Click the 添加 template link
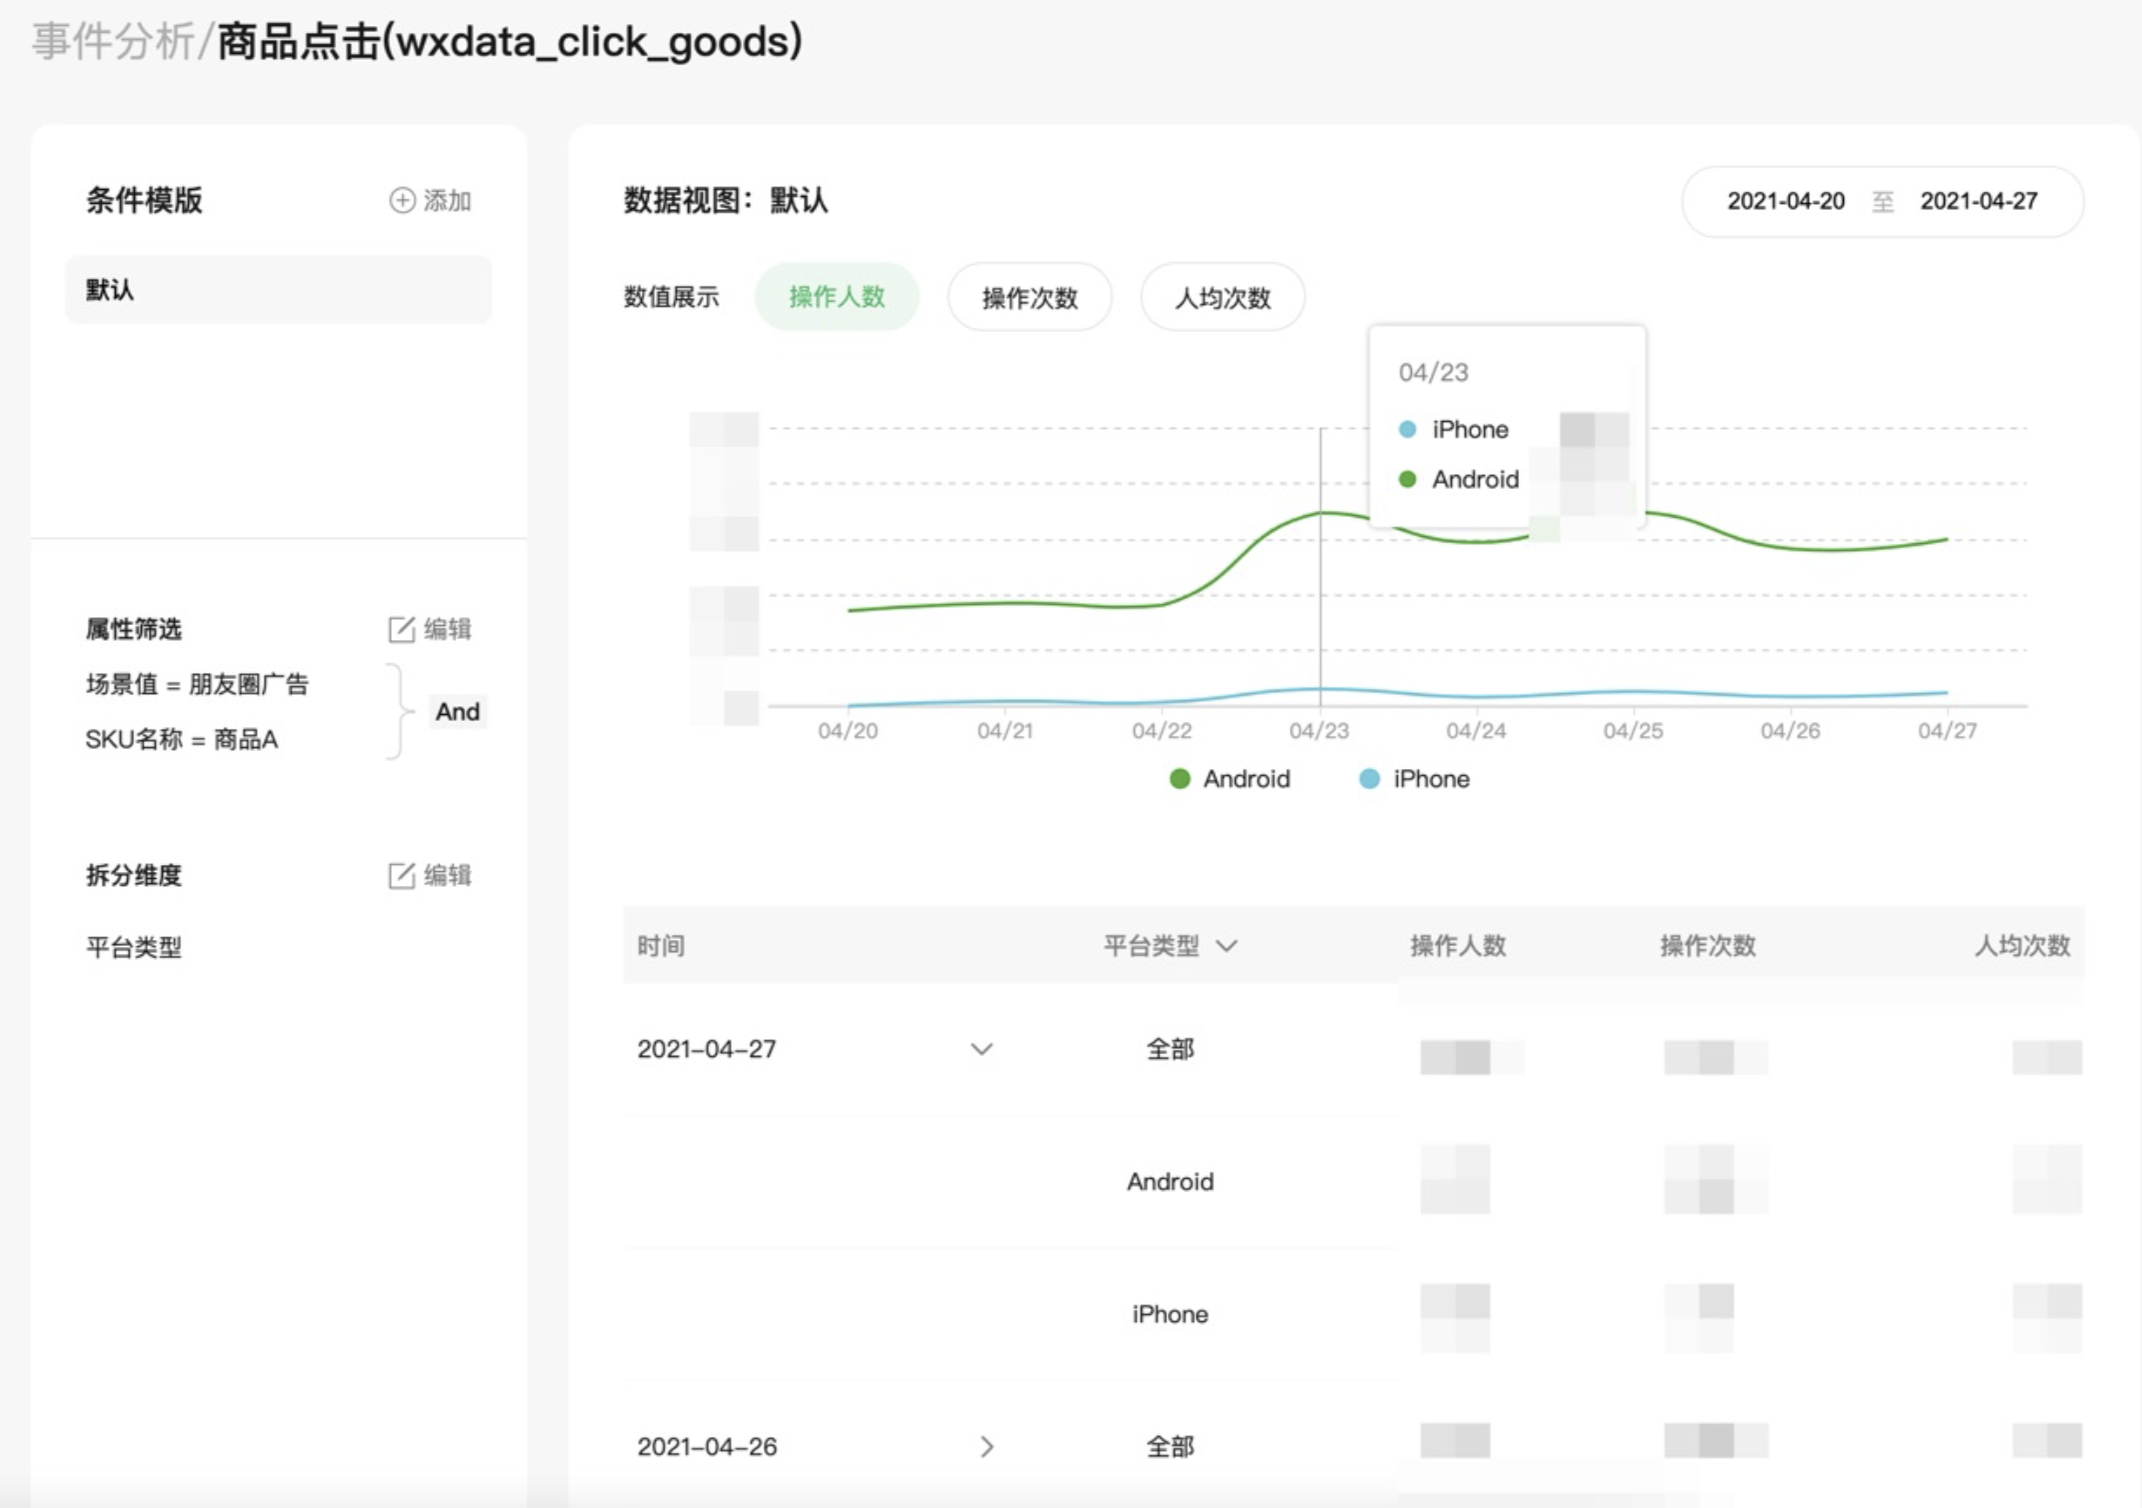Screen dimensions: 2142x1508 pos(446,200)
